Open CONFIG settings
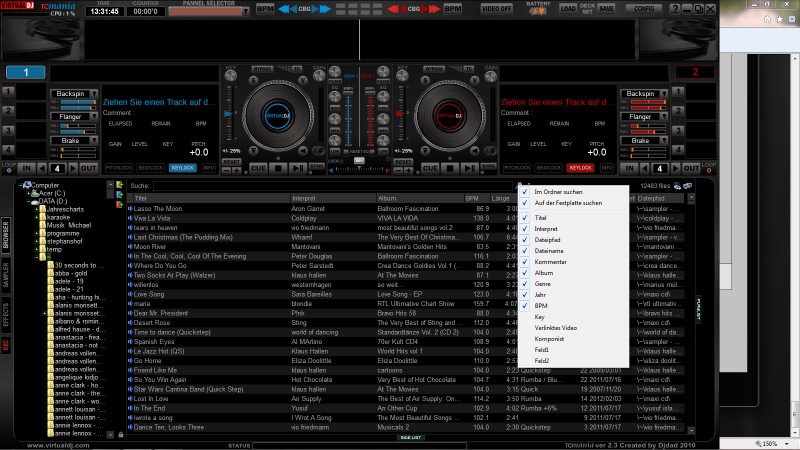Image resolution: width=800 pixels, height=450 pixels. pyautogui.click(x=644, y=9)
